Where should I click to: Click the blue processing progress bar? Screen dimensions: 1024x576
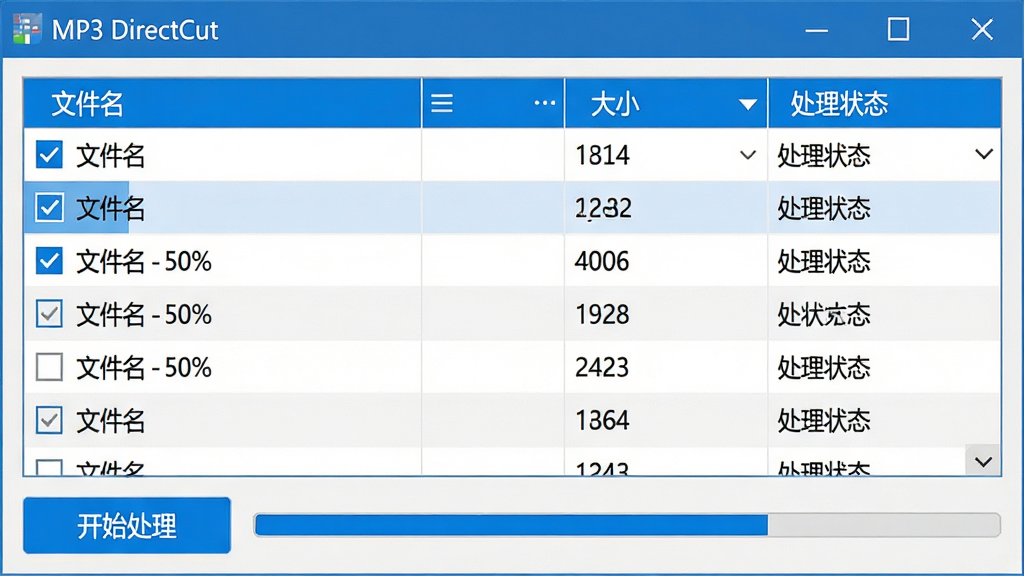click(x=627, y=525)
